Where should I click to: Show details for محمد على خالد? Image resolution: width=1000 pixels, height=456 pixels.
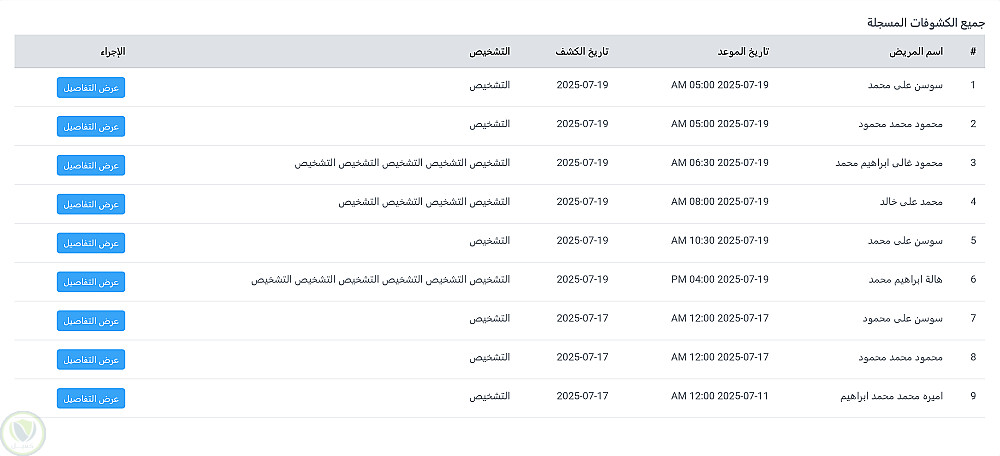(x=91, y=204)
